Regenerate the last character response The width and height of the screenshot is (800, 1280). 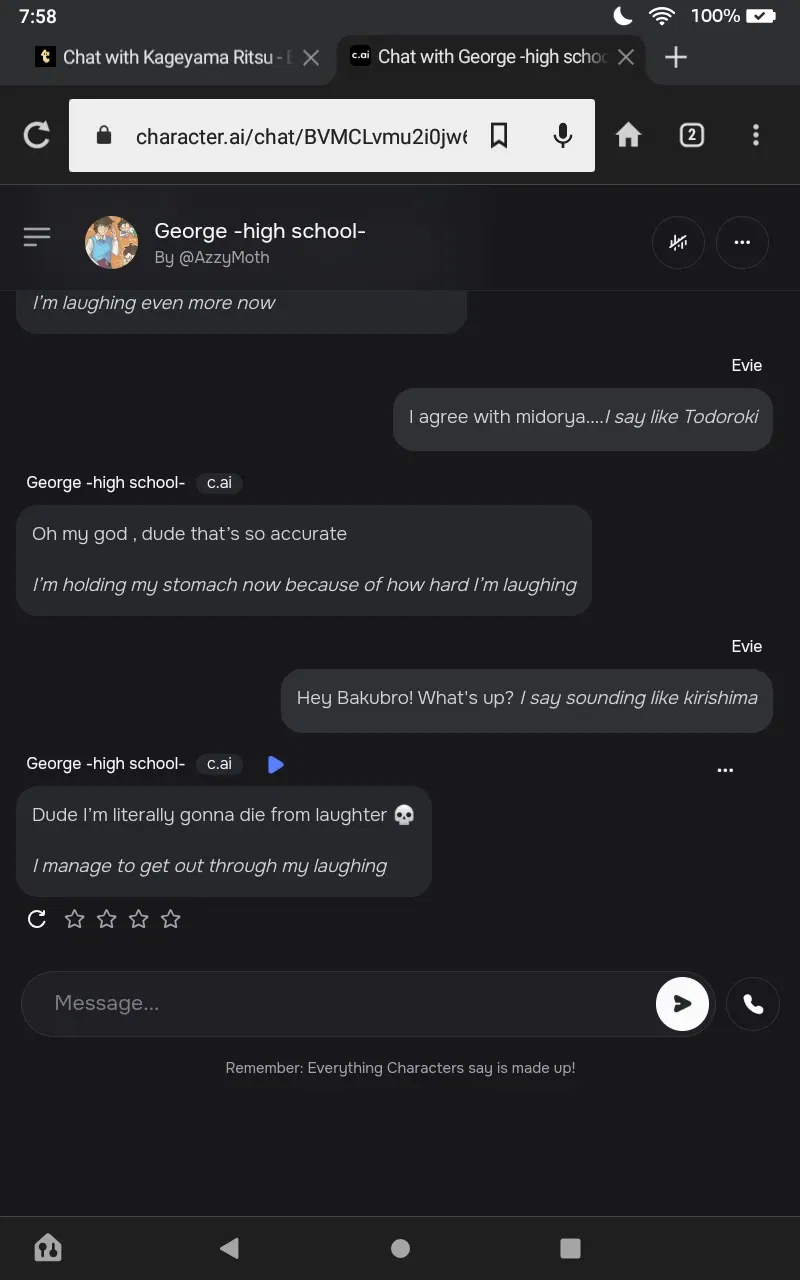point(37,919)
